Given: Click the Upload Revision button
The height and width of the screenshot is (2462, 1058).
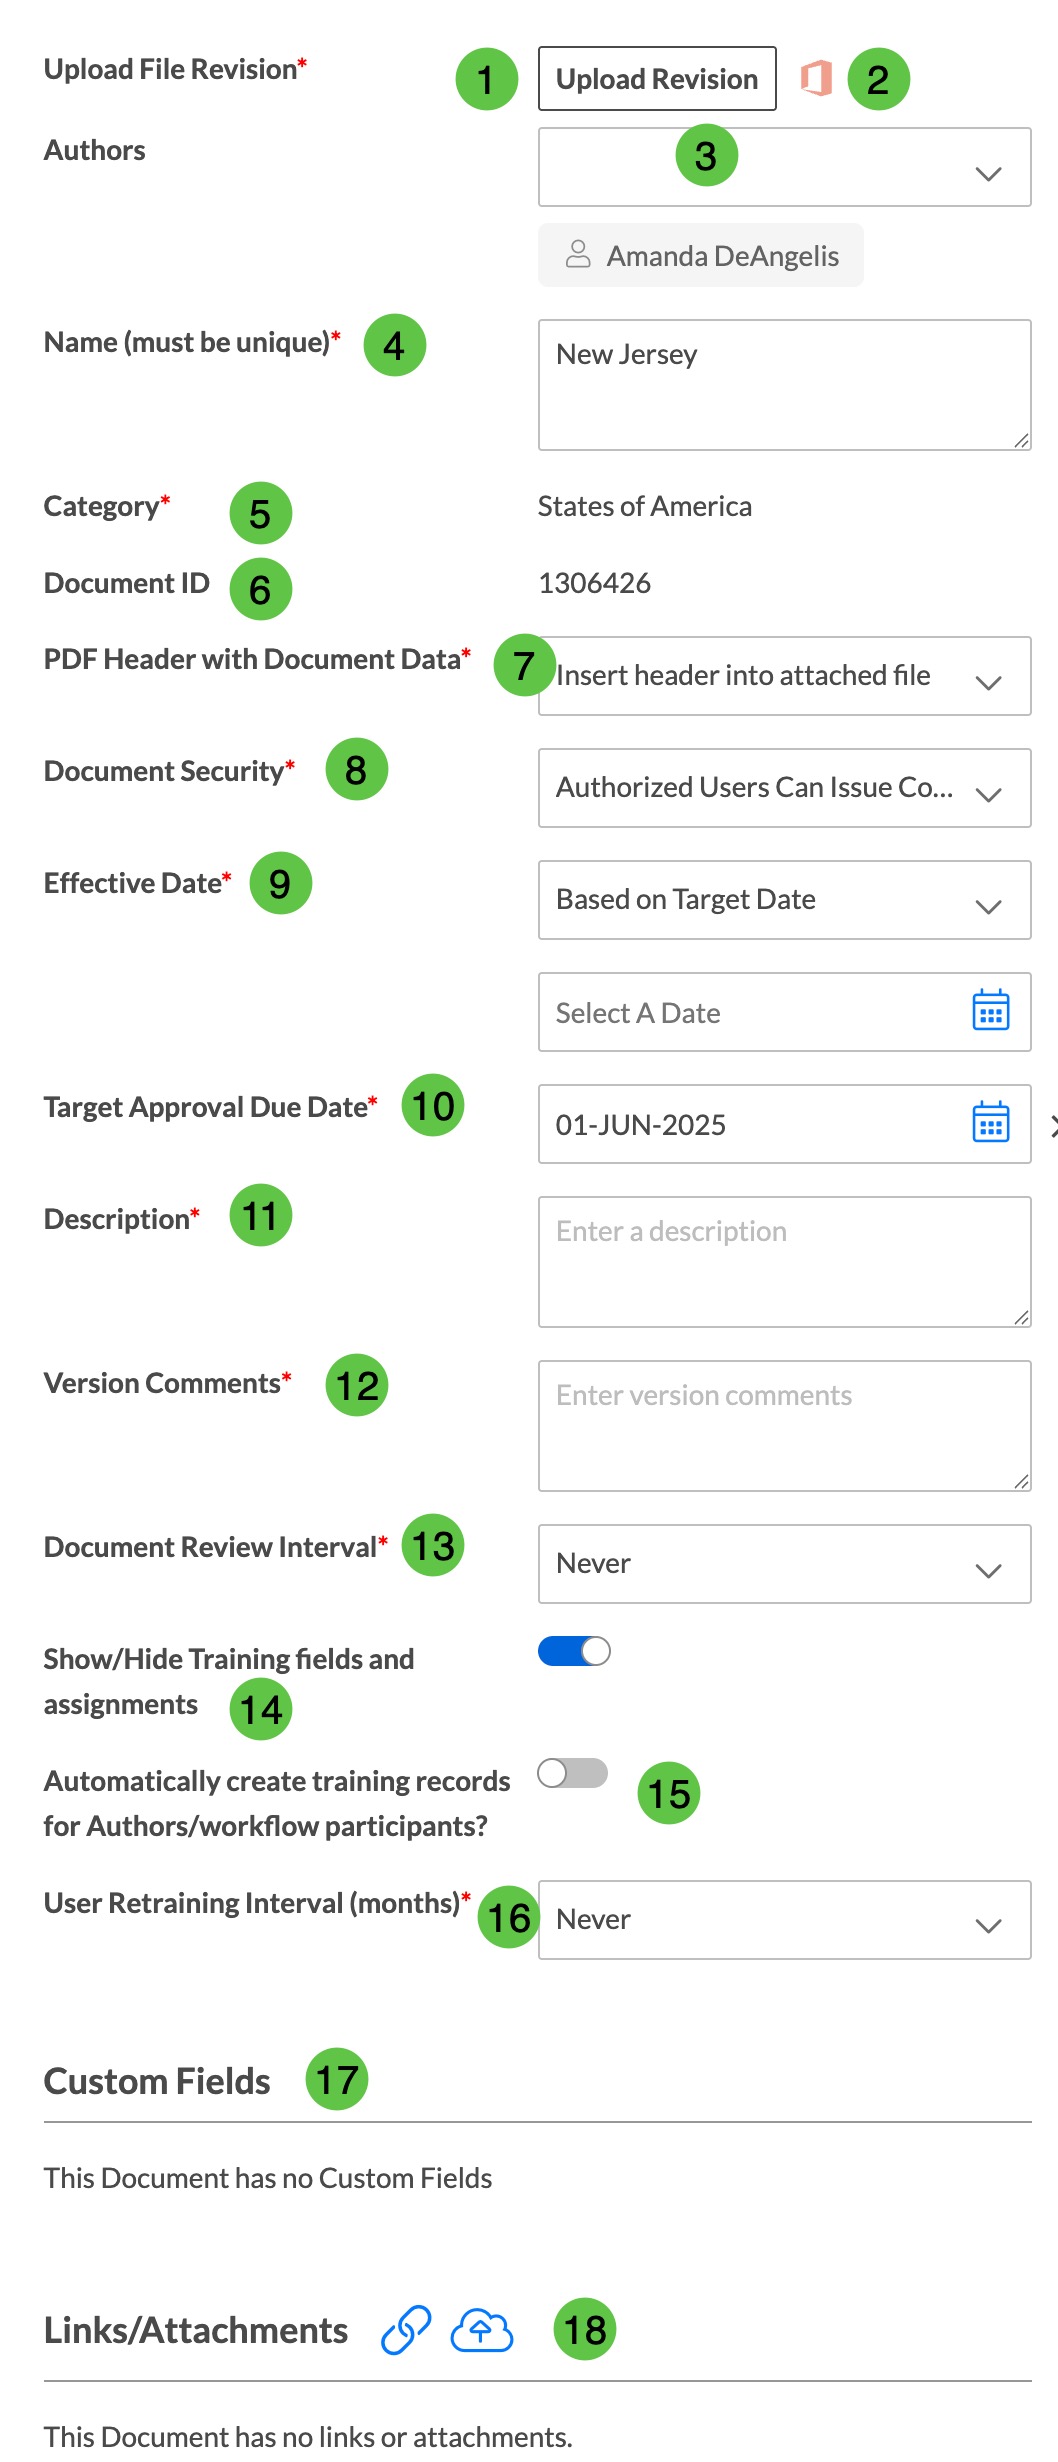Looking at the screenshot, I should point(657,78).
